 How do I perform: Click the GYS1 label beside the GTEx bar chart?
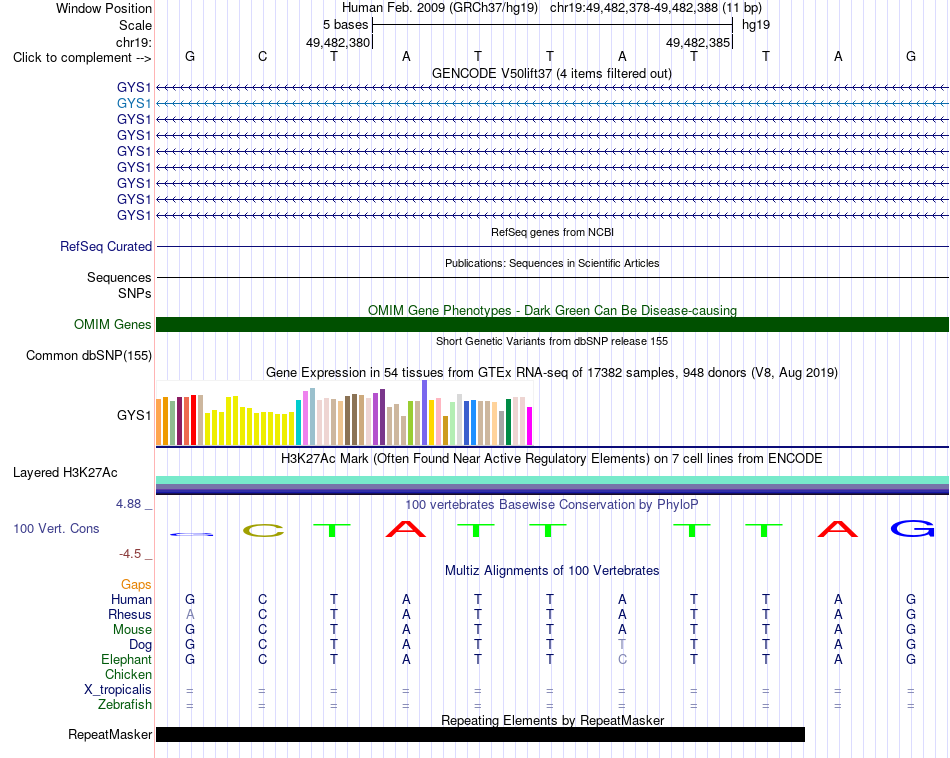click(134, 416)
